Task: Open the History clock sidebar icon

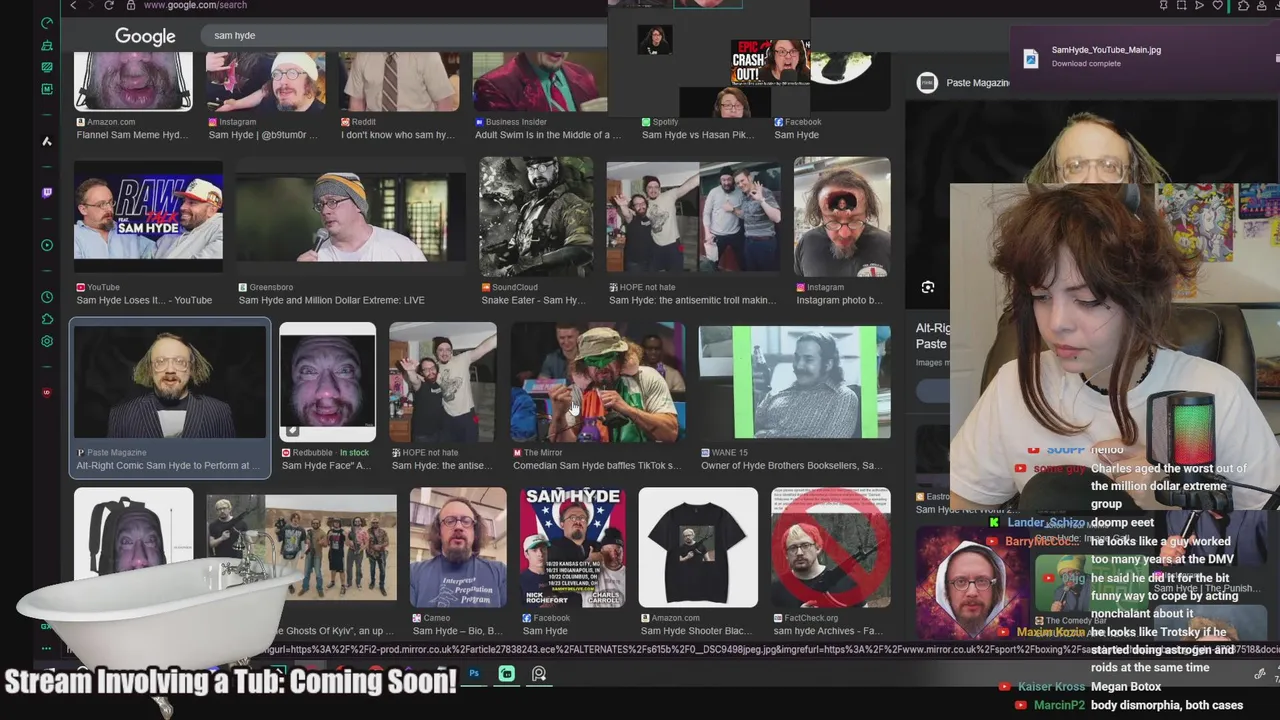Action: [47, 297]
